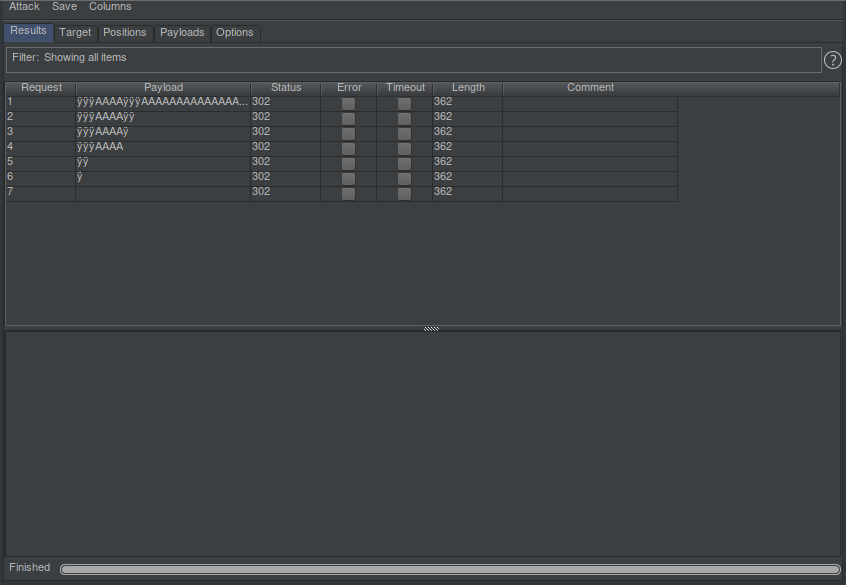Switch to the Positions tab
846x585 pixels.
click(125, 33)
